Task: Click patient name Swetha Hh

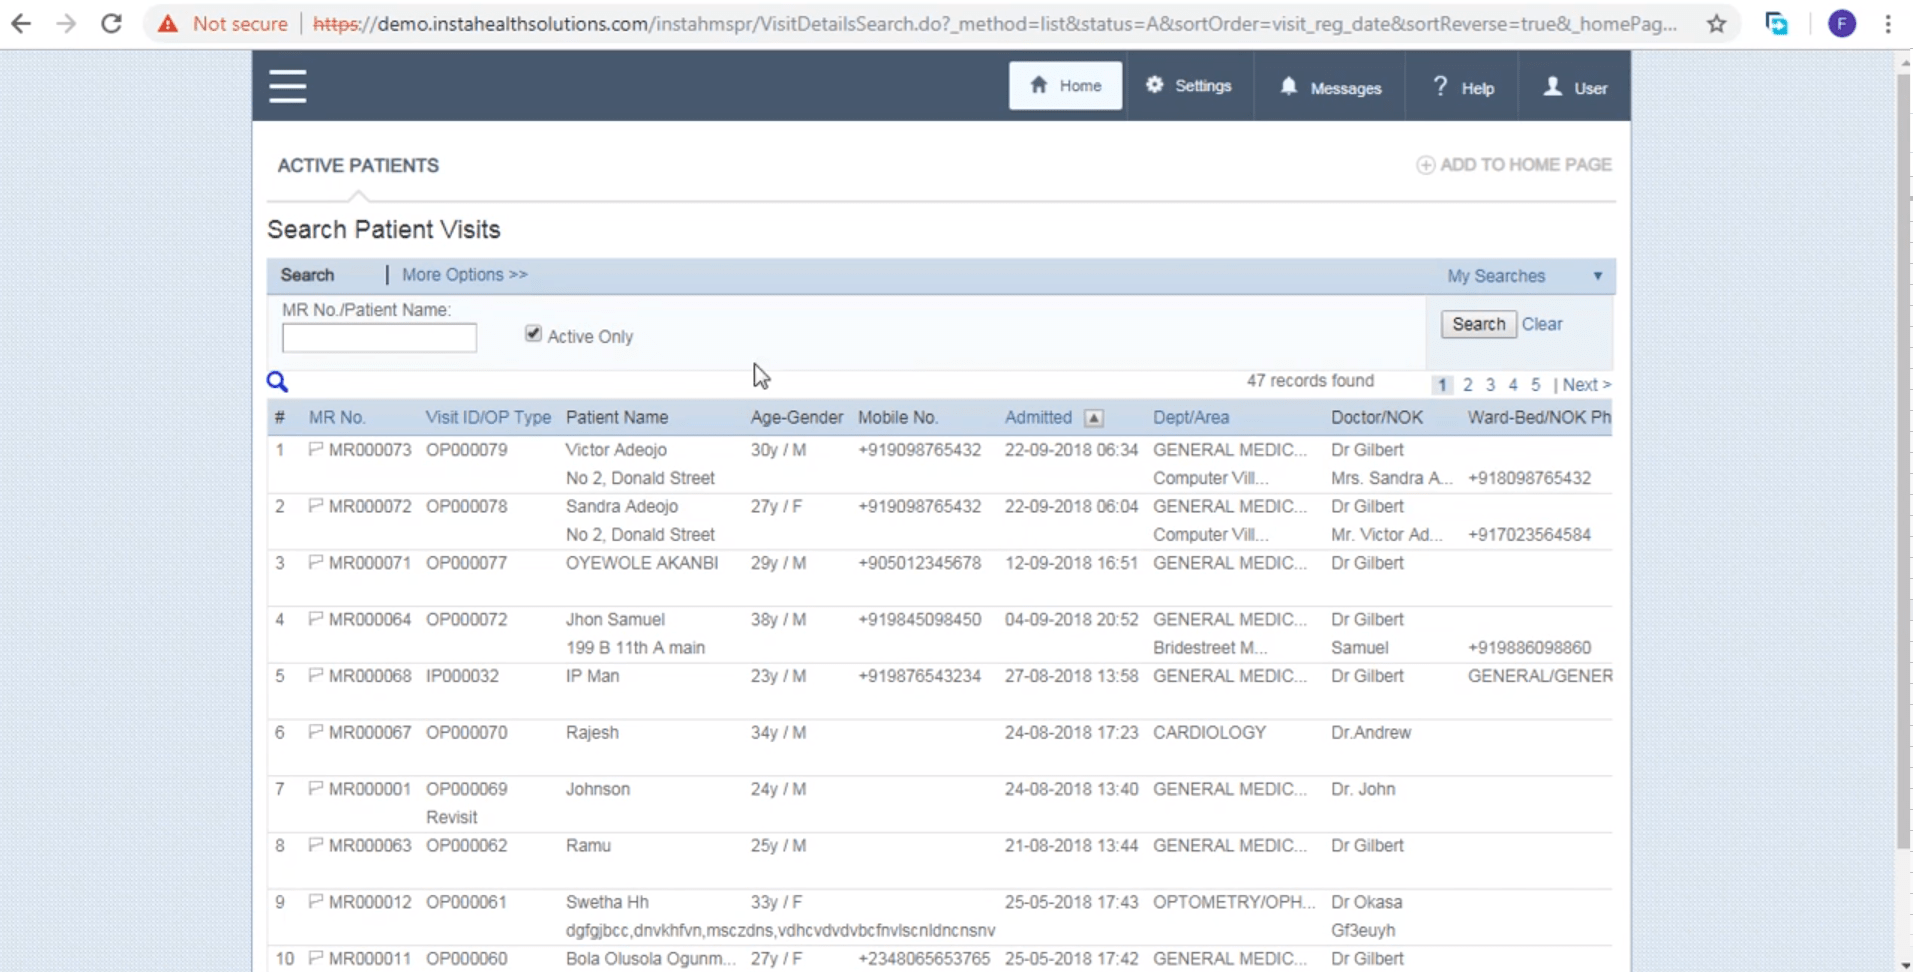Action: point(607,902)
